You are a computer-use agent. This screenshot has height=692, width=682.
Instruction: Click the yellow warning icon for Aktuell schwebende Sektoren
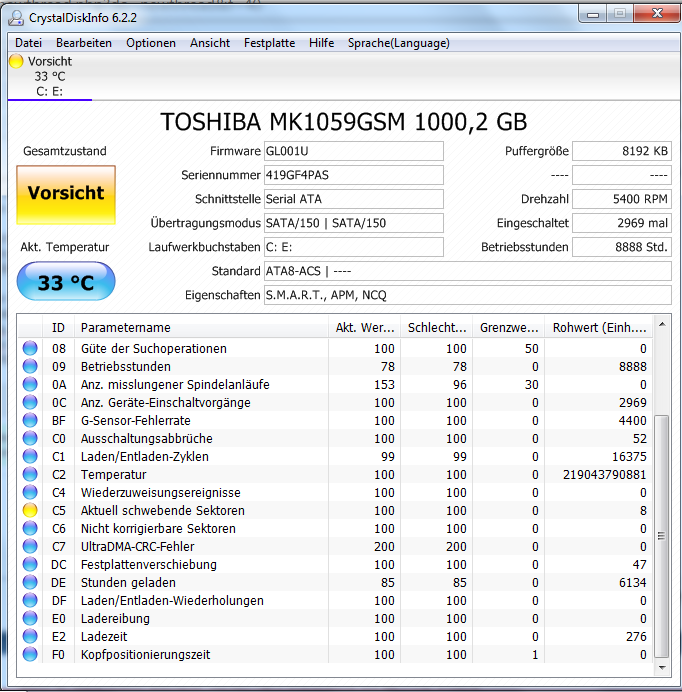point(30,511)
